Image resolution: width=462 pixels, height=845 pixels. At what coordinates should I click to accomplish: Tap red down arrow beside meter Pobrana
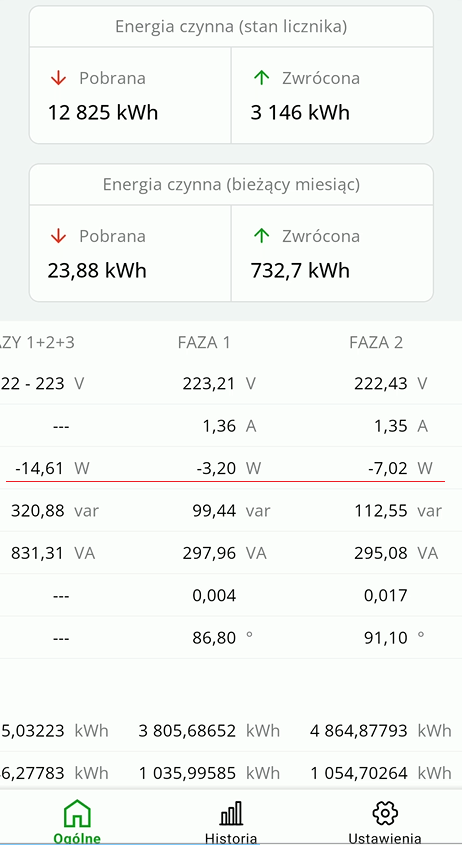coord(58,78)
